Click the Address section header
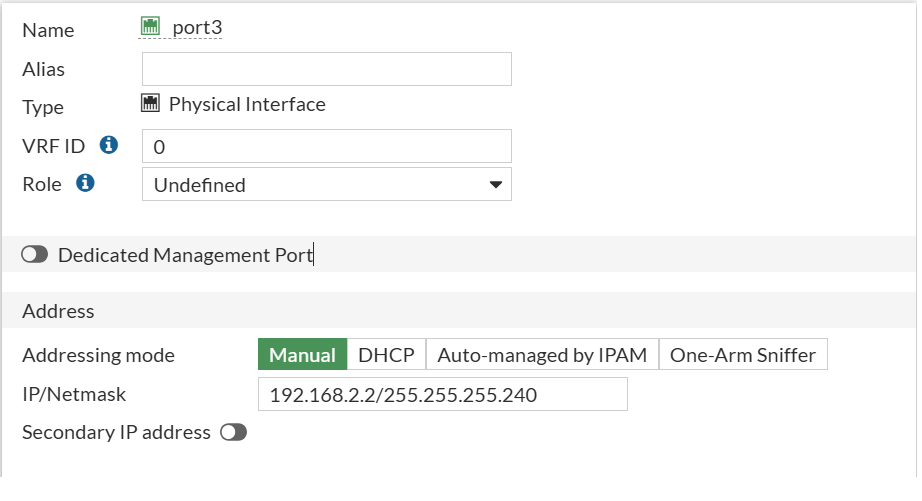Viewport: 922px width, 501px height. click(58, 311)
